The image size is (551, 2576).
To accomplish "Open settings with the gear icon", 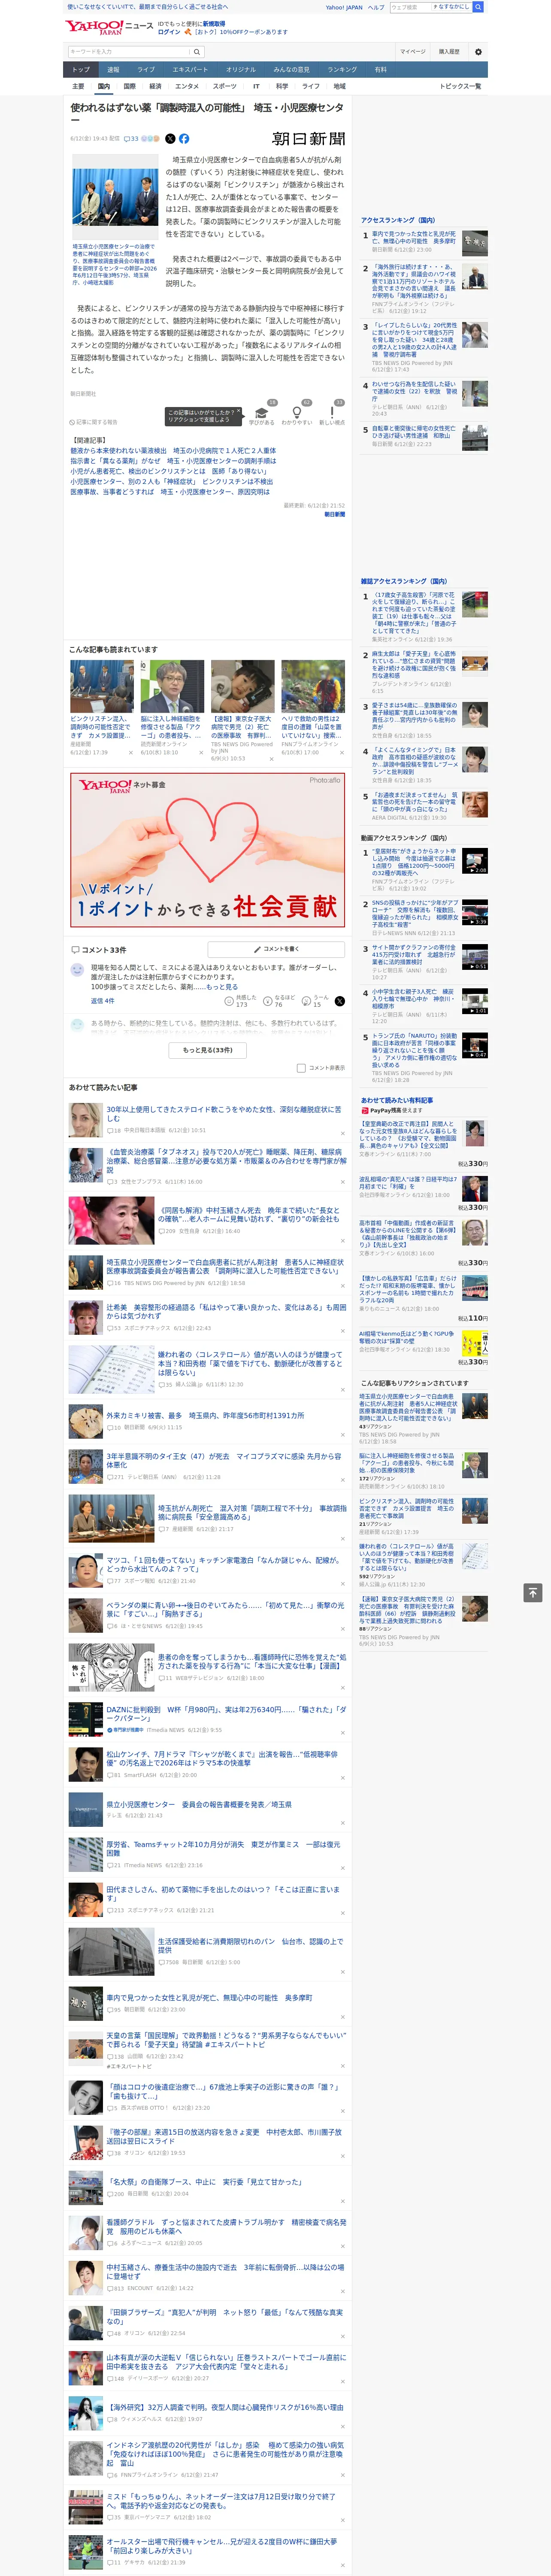I will [x=478, y=52].
